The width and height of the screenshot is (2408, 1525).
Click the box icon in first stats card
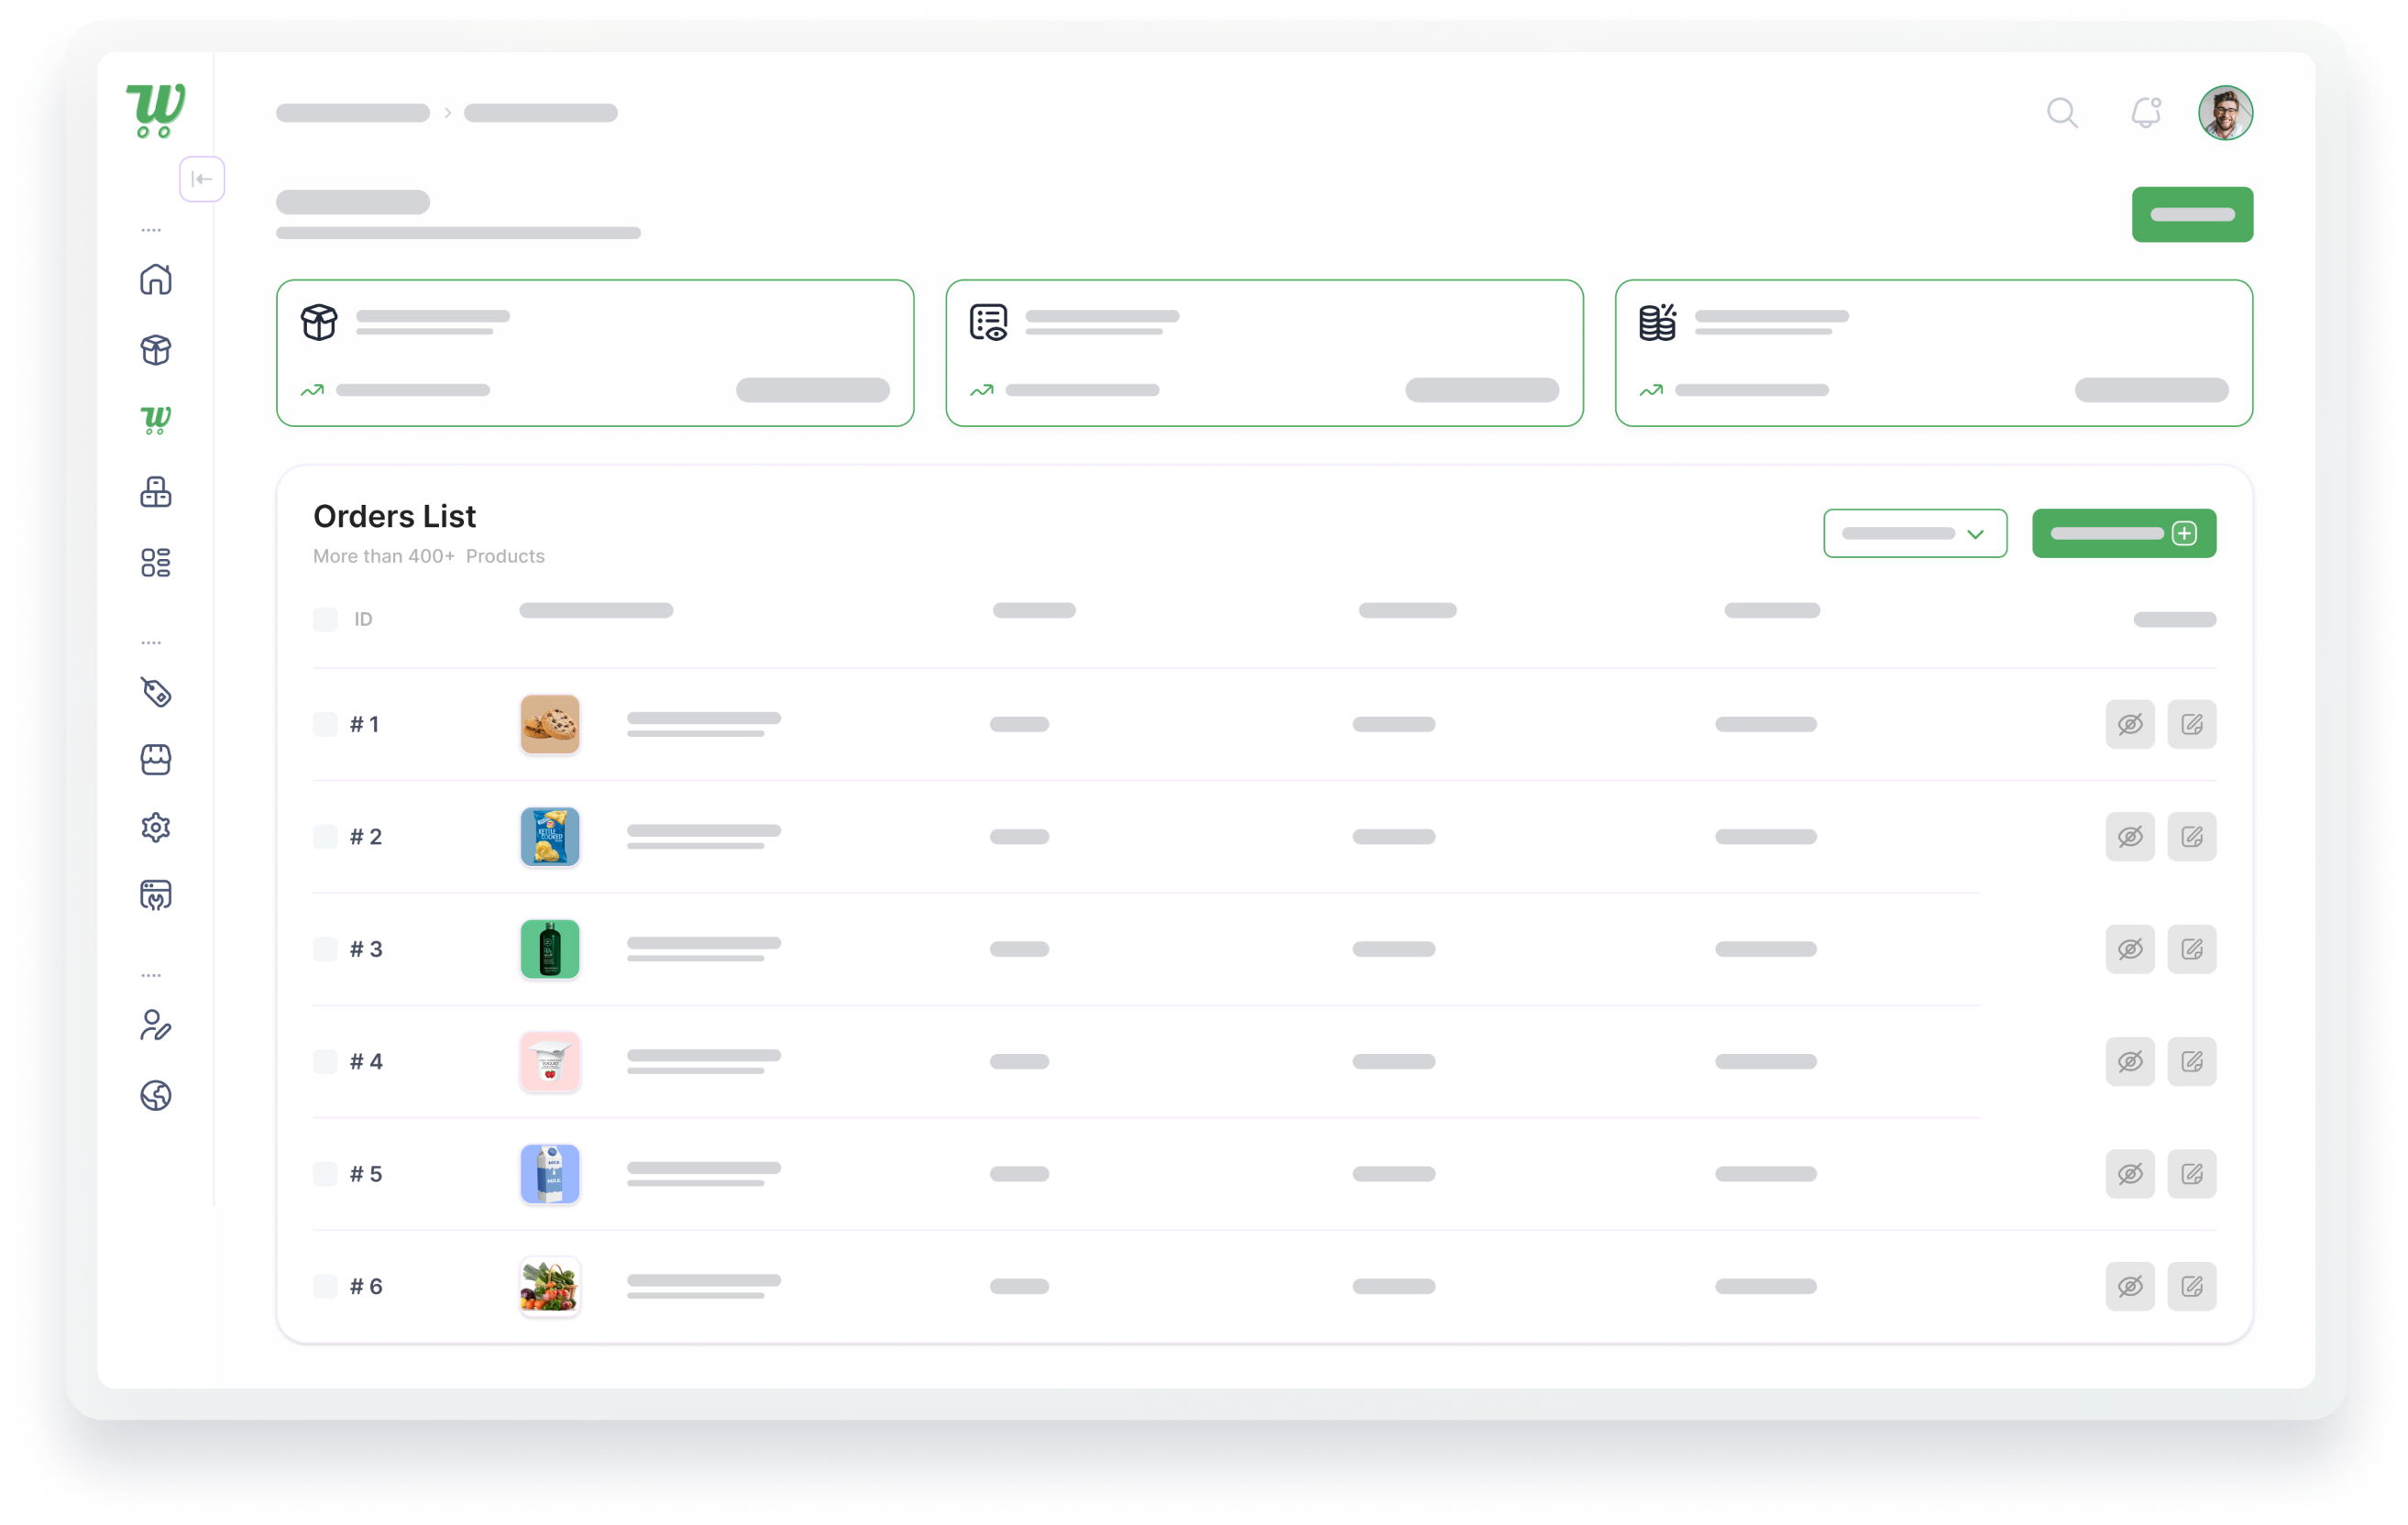[x=319, y=322]
